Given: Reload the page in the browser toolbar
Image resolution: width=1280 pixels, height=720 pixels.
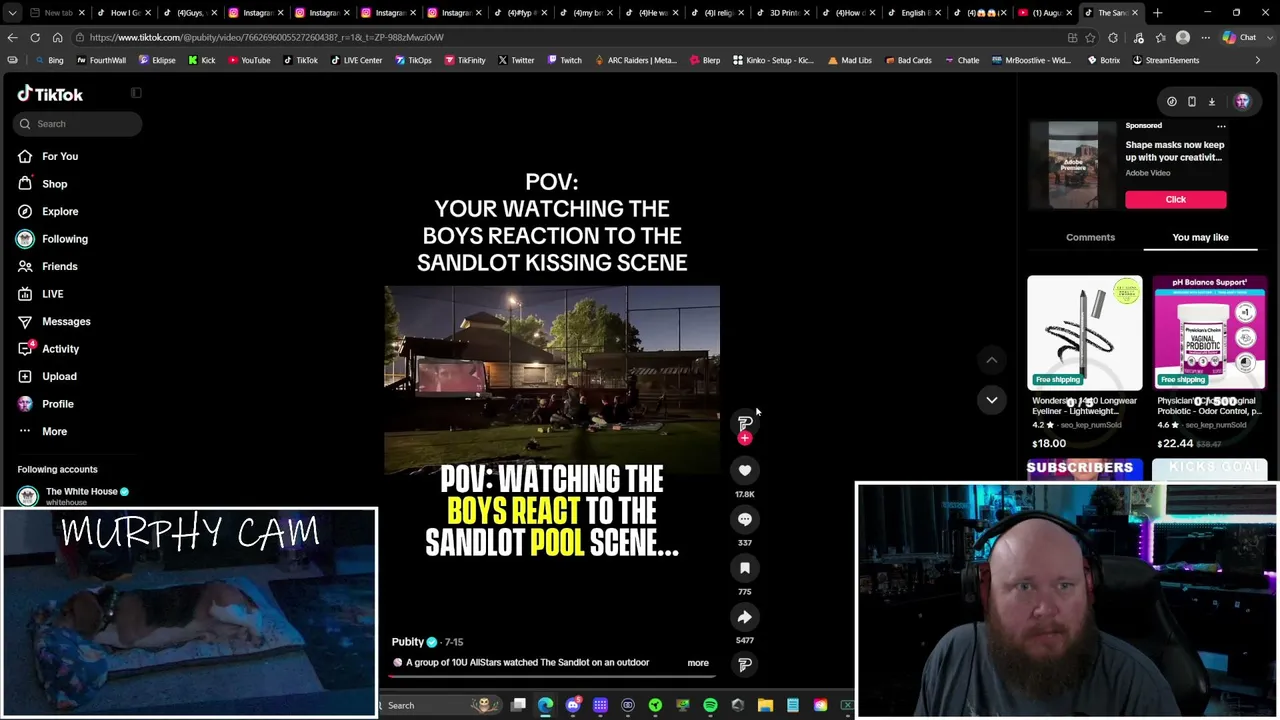Looking at the screenshot, I should [x=35, y=37].
